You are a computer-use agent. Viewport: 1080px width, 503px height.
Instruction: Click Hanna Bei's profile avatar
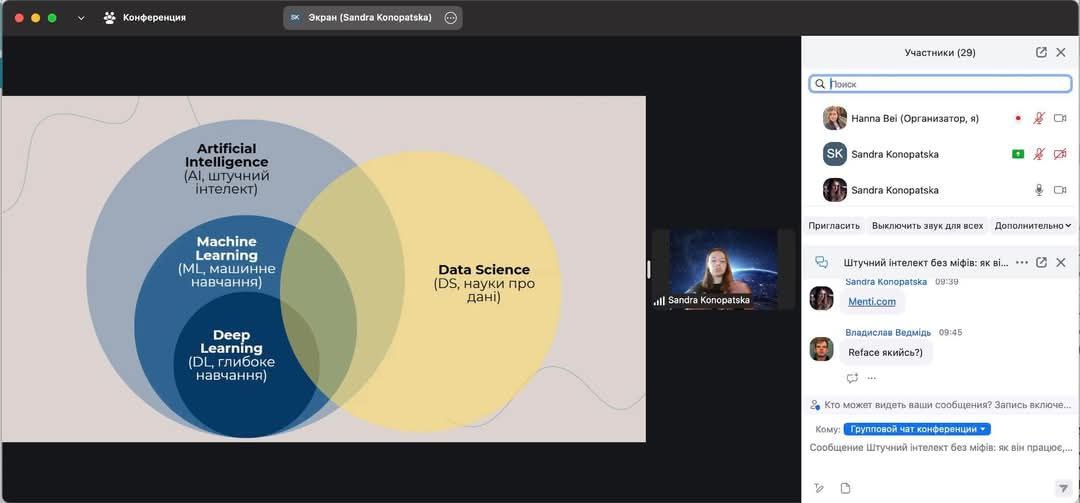[x=835, y=118]
